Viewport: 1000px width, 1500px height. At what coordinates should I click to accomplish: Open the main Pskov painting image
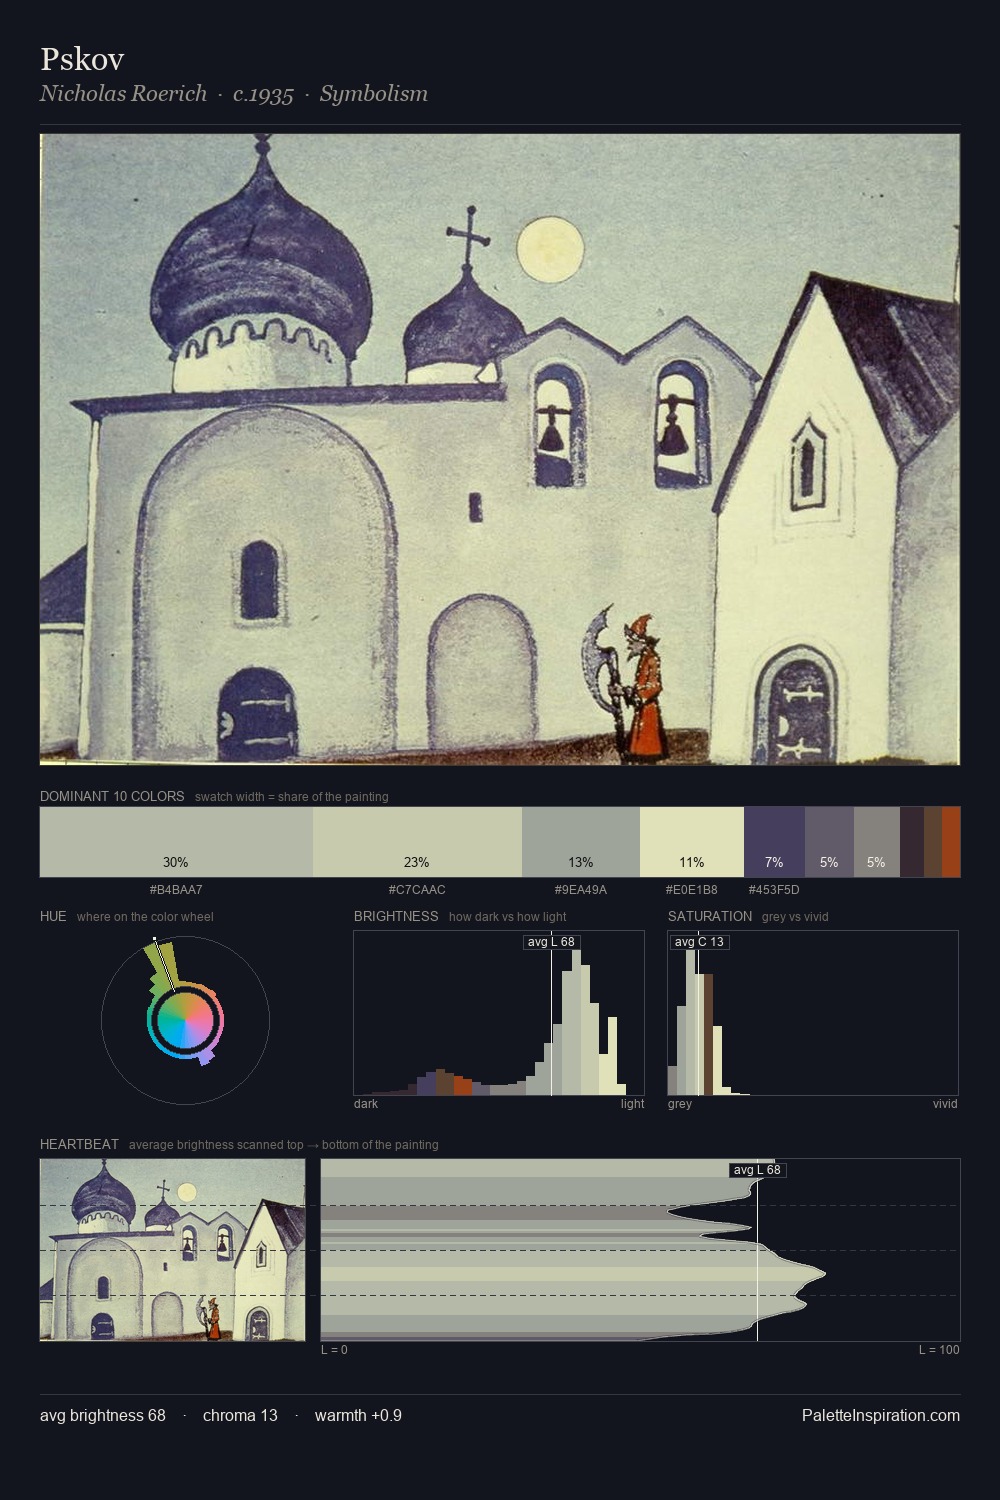[500, 449]
